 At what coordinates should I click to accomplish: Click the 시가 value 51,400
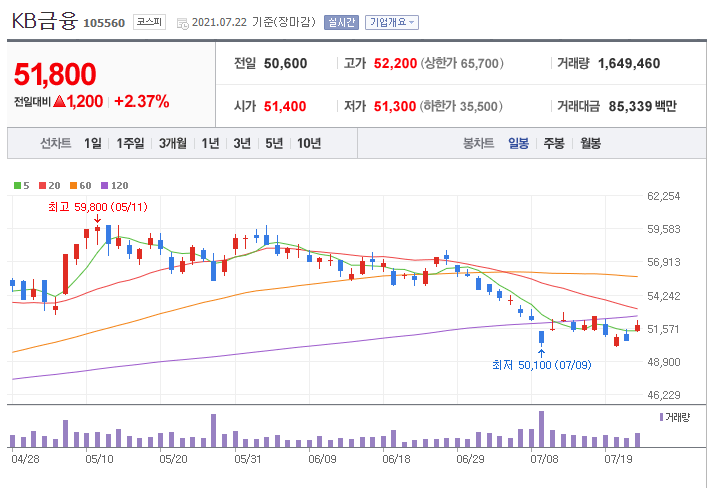285,106
